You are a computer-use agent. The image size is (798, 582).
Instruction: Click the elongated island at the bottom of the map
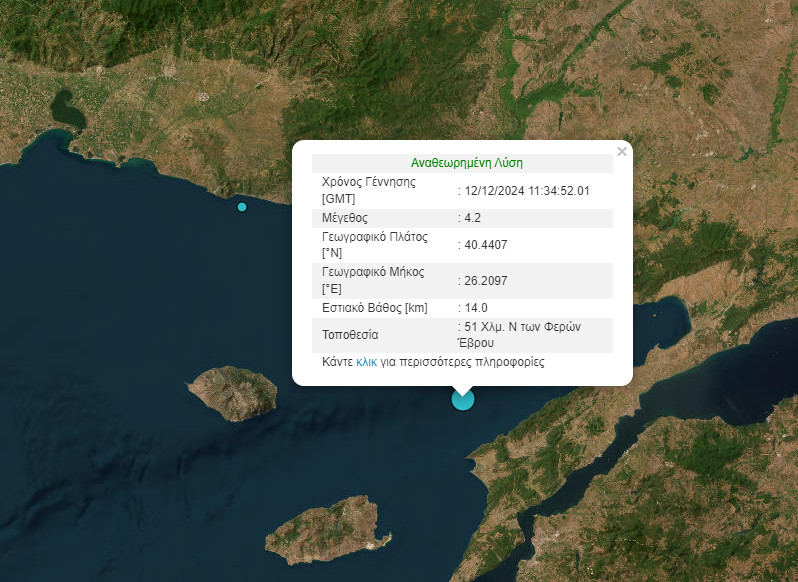pyautogui.click(x=327, y=530)
